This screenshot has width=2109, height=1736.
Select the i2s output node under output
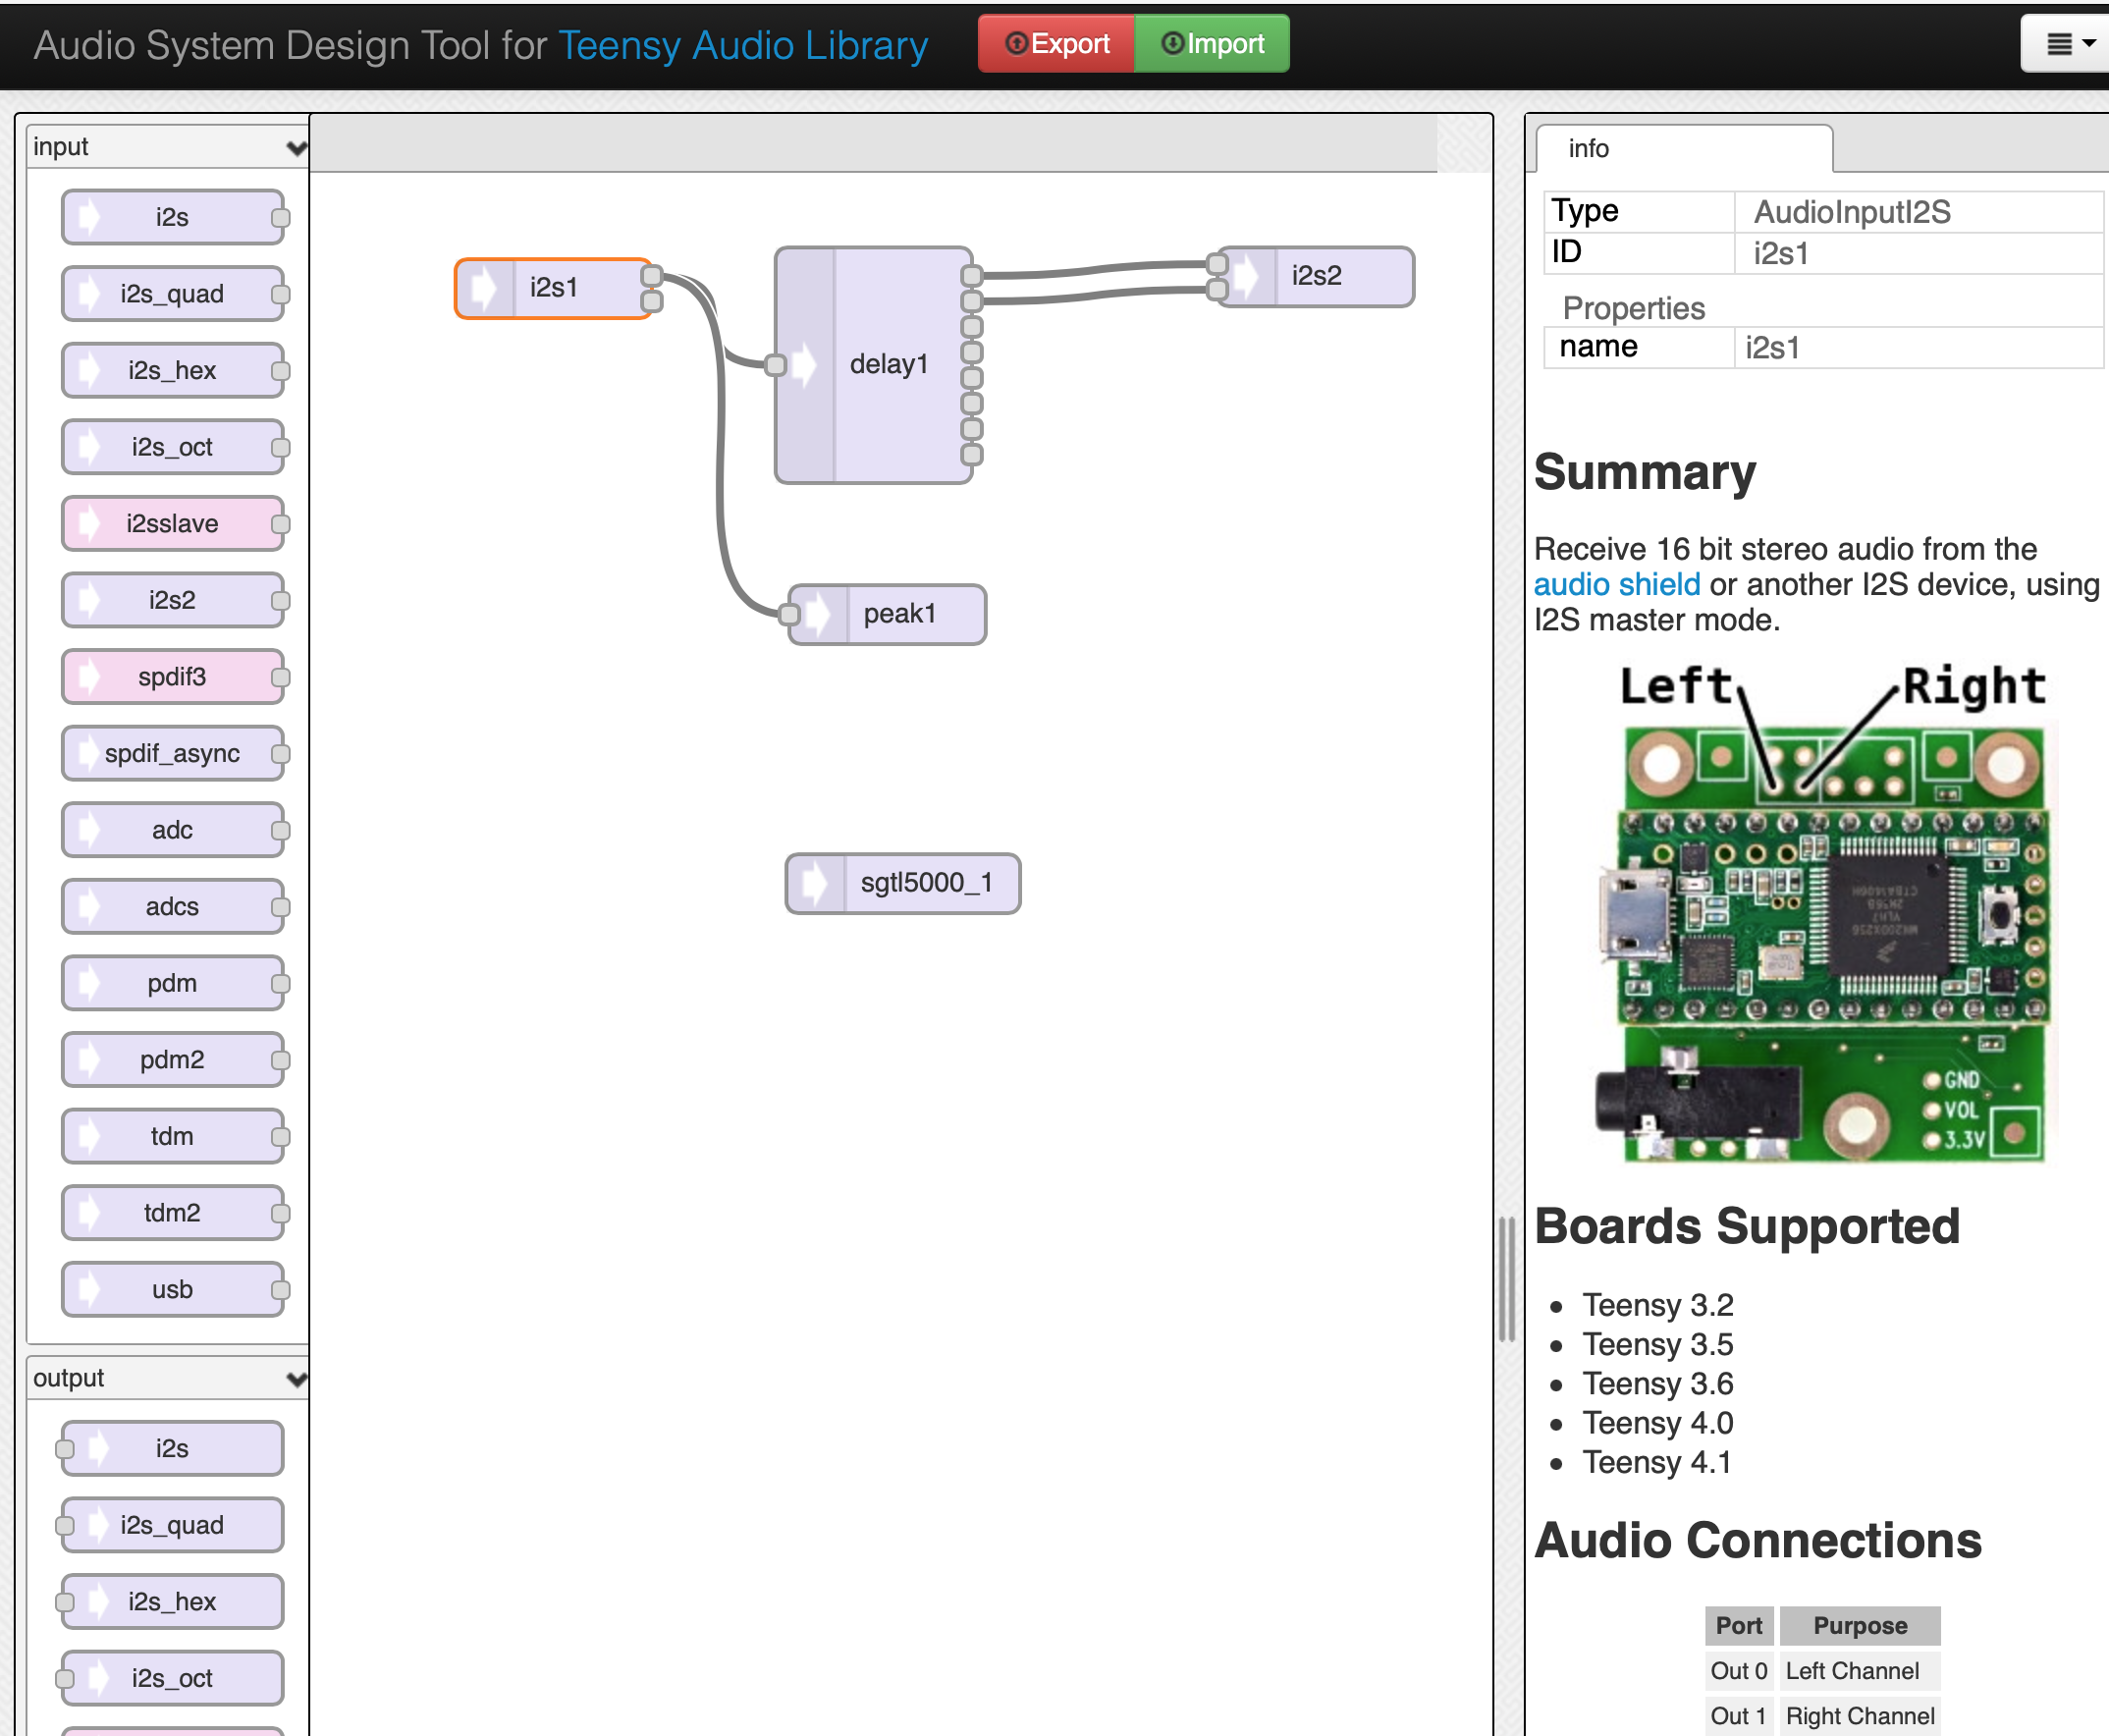tap(170, 1447)
